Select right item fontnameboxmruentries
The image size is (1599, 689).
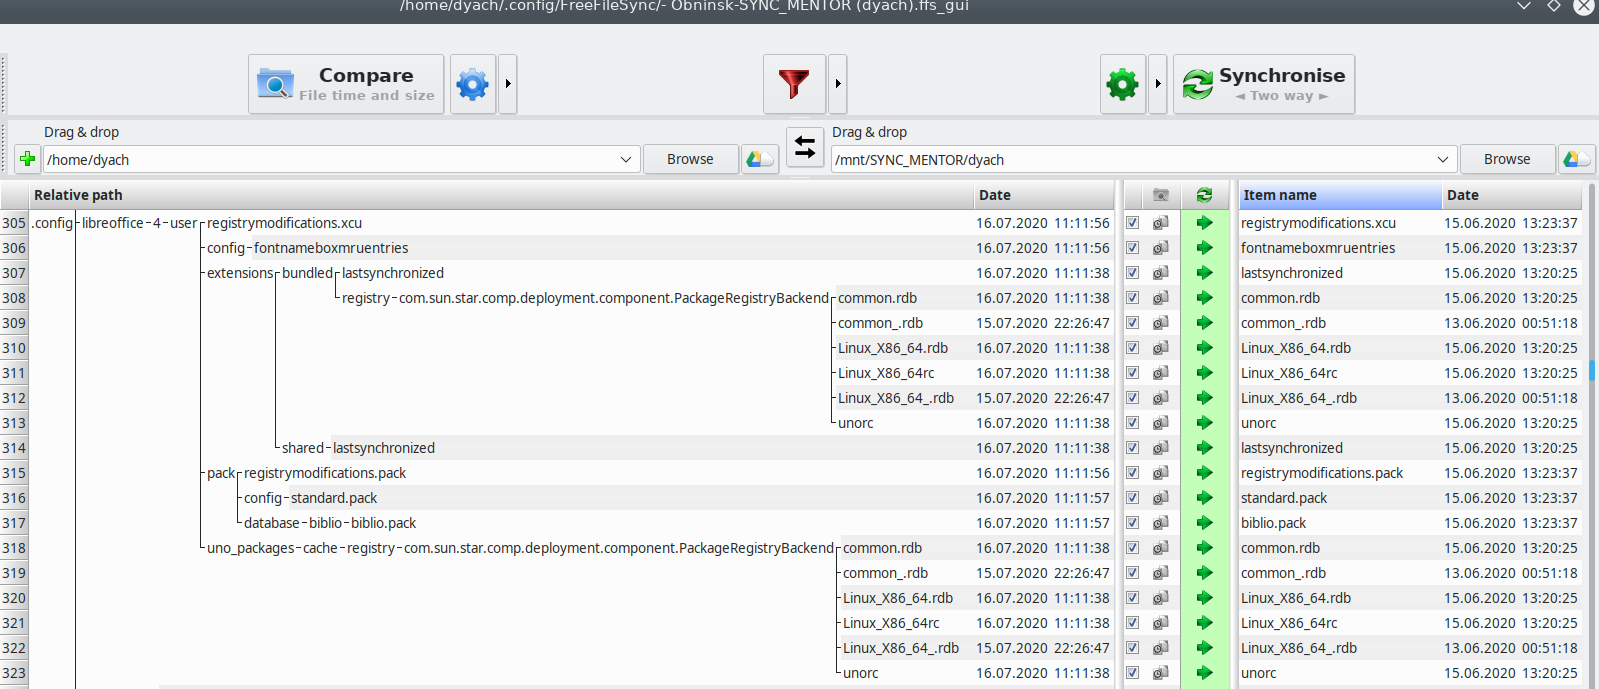click(x=1318, y=248)
